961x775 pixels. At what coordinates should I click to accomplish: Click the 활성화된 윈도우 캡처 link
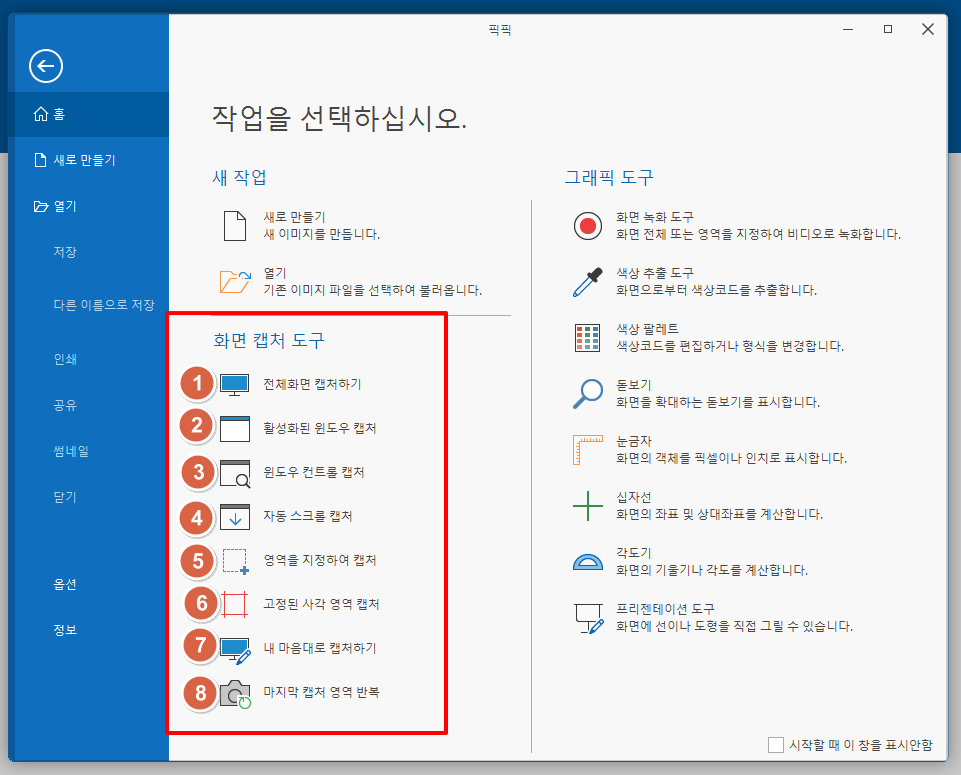click(320, 428)
